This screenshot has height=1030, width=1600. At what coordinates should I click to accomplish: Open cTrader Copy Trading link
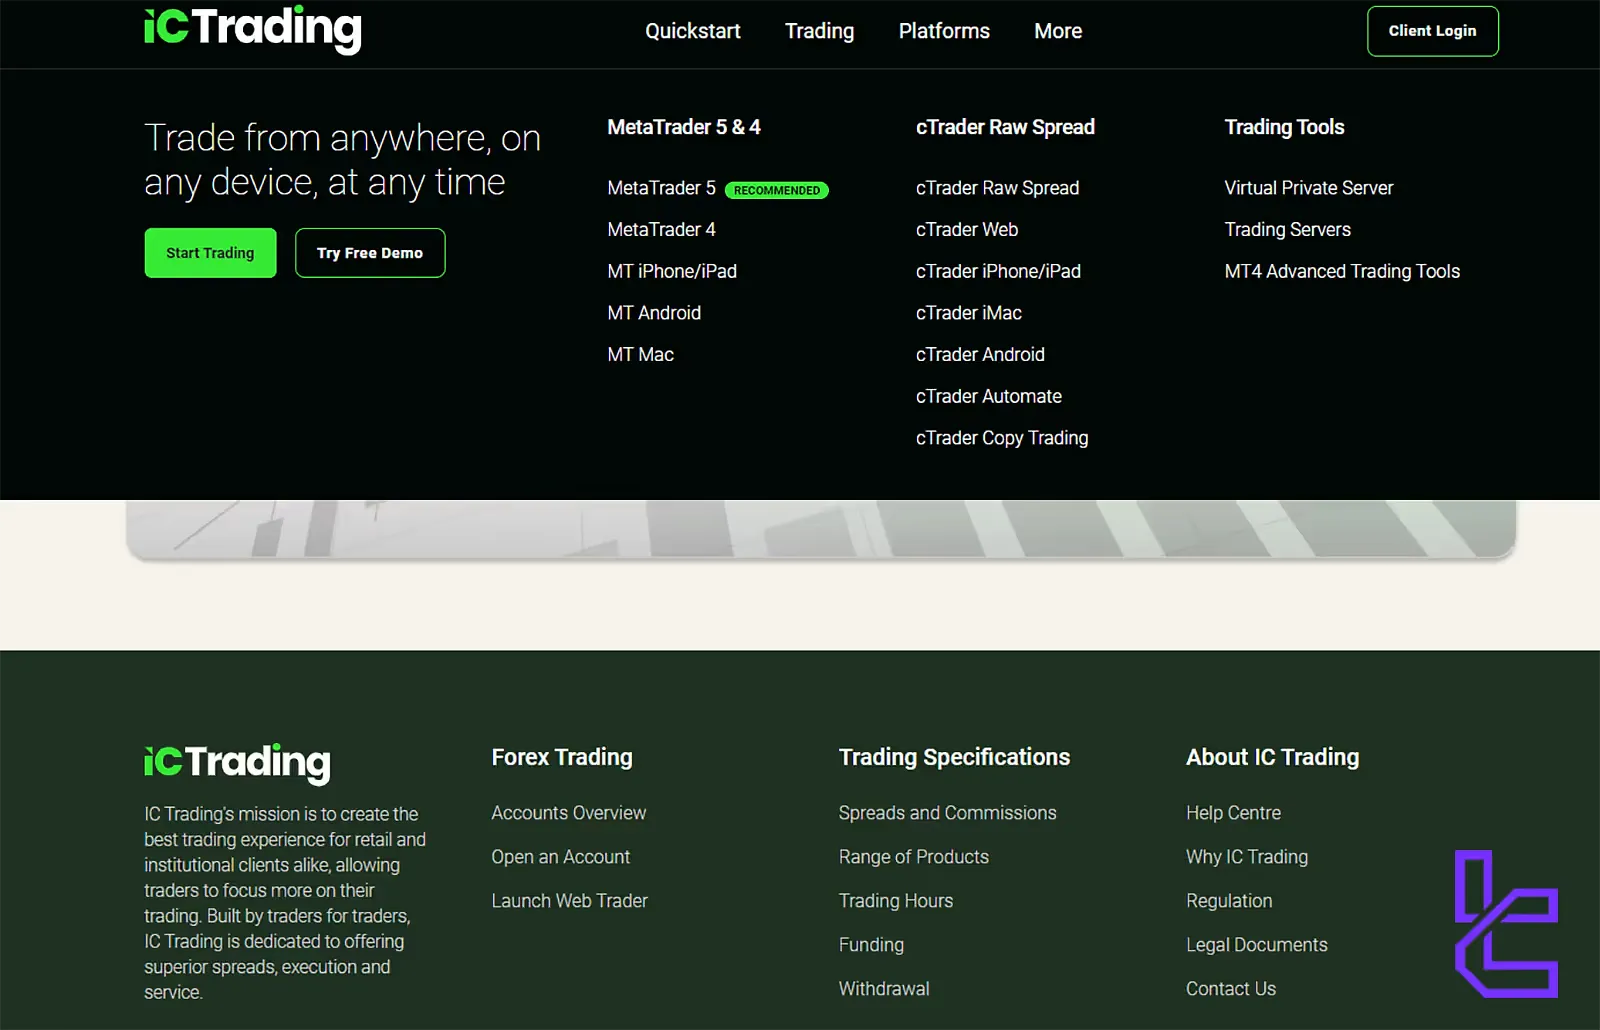tap(1001, 438)
